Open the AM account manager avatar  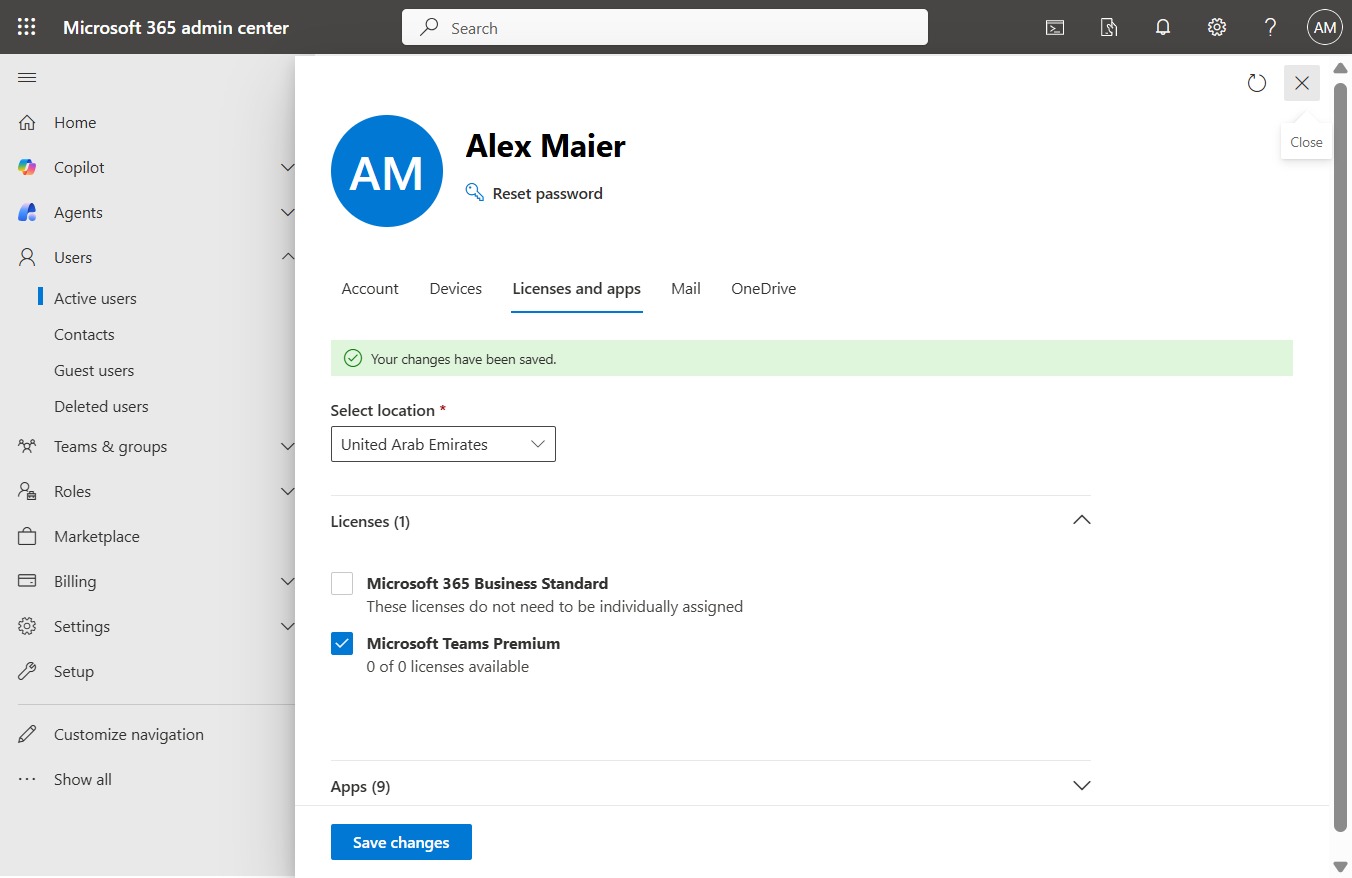1325,27
